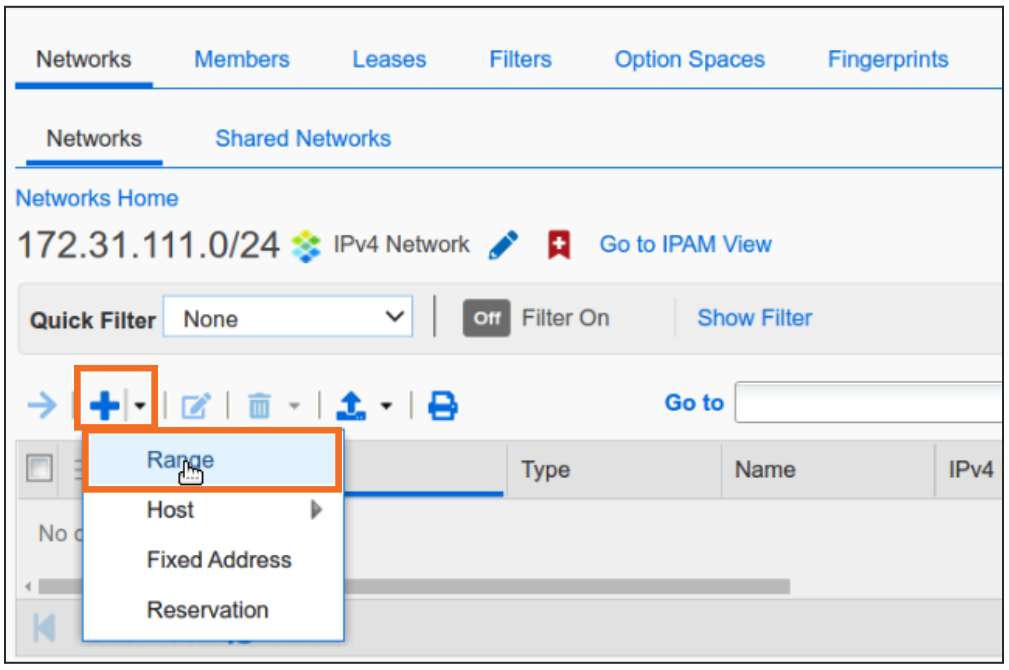This screenshot has width=1009, height=670.
Task: Click the Go to input field
Action: coord(868,403)
